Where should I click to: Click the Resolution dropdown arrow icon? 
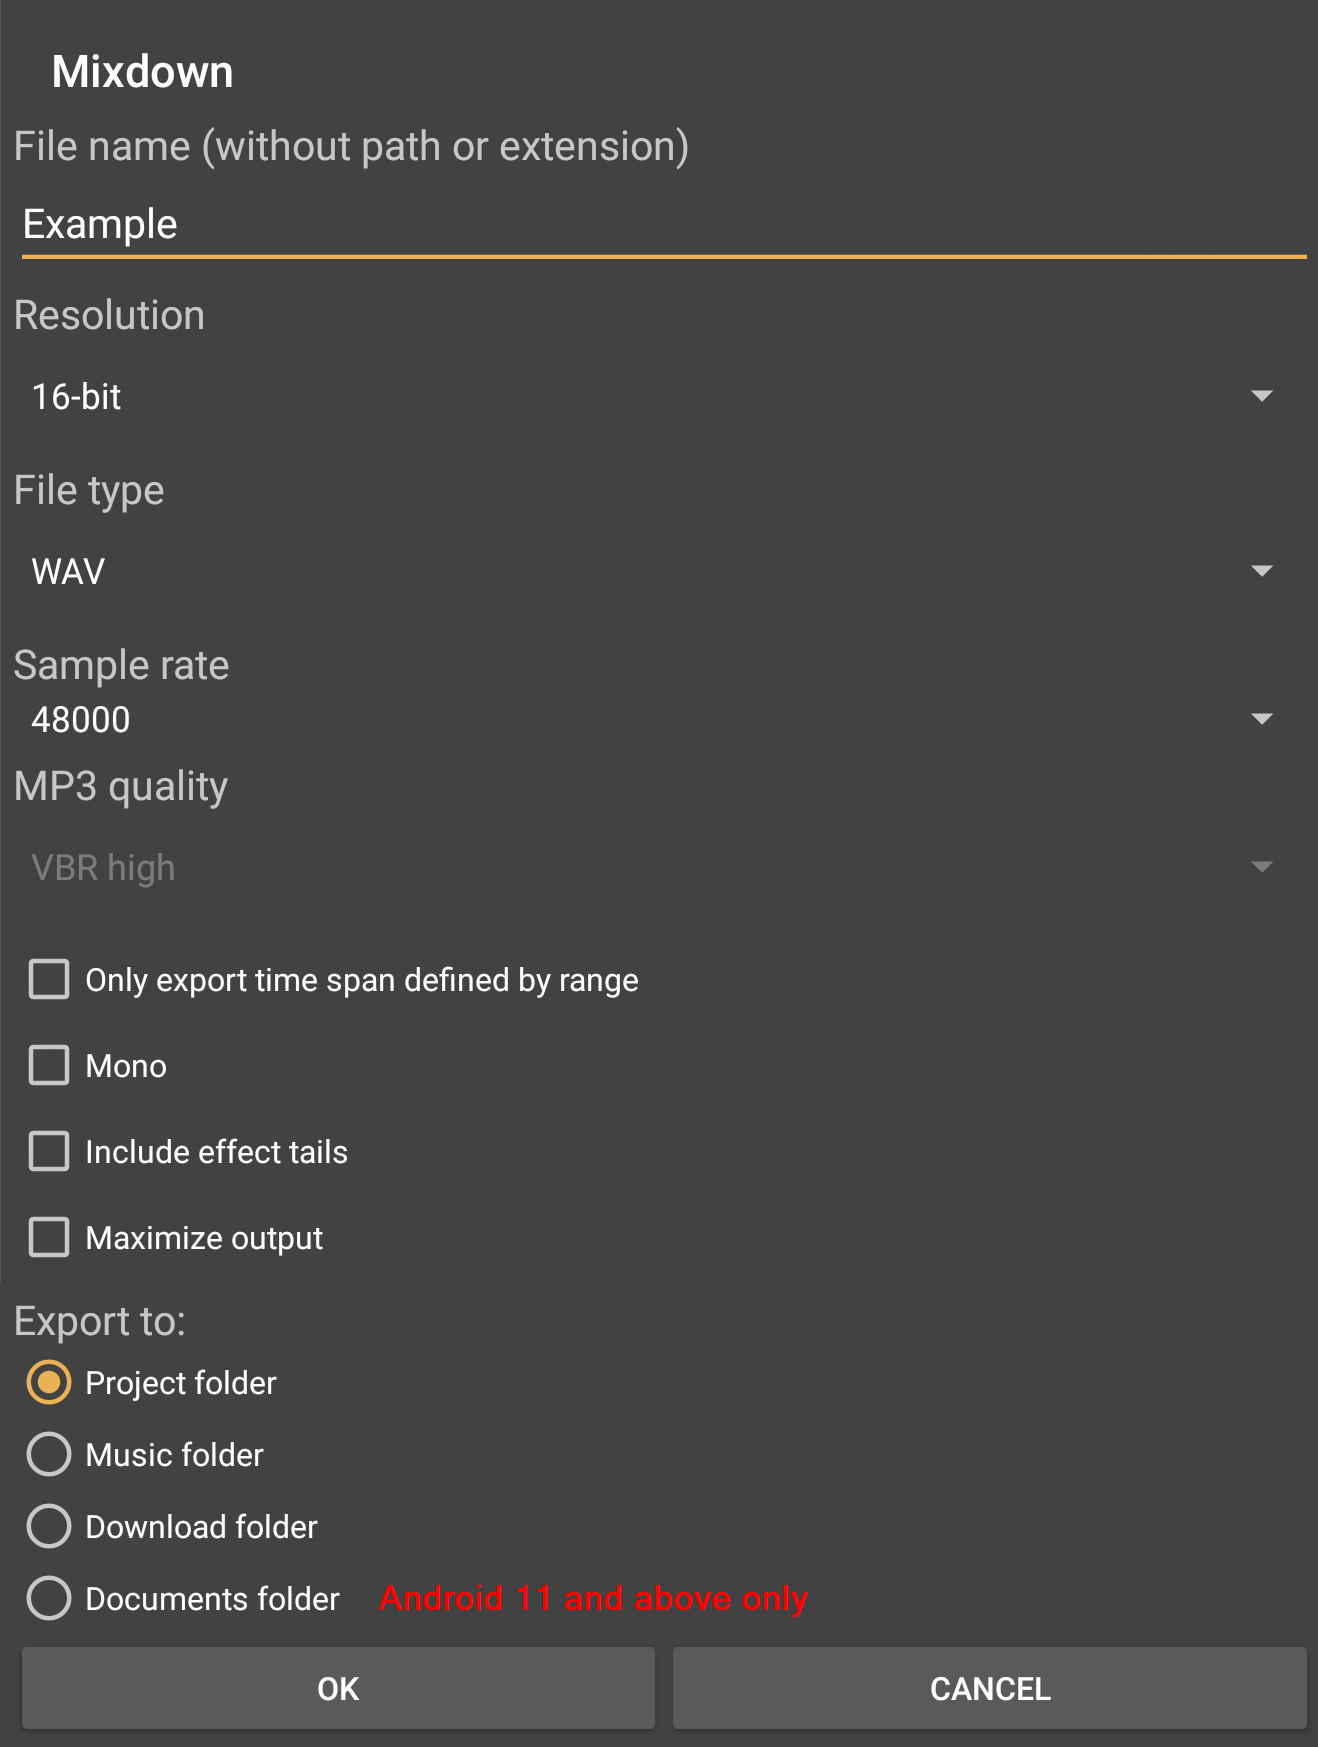point(1262,397)
